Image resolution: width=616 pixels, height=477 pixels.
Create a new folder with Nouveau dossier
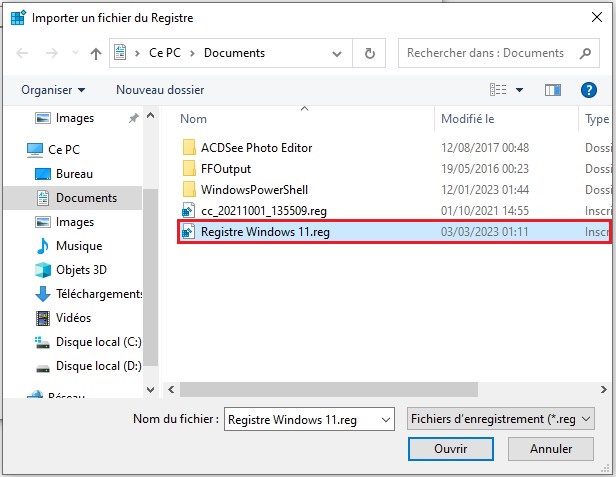160,90
